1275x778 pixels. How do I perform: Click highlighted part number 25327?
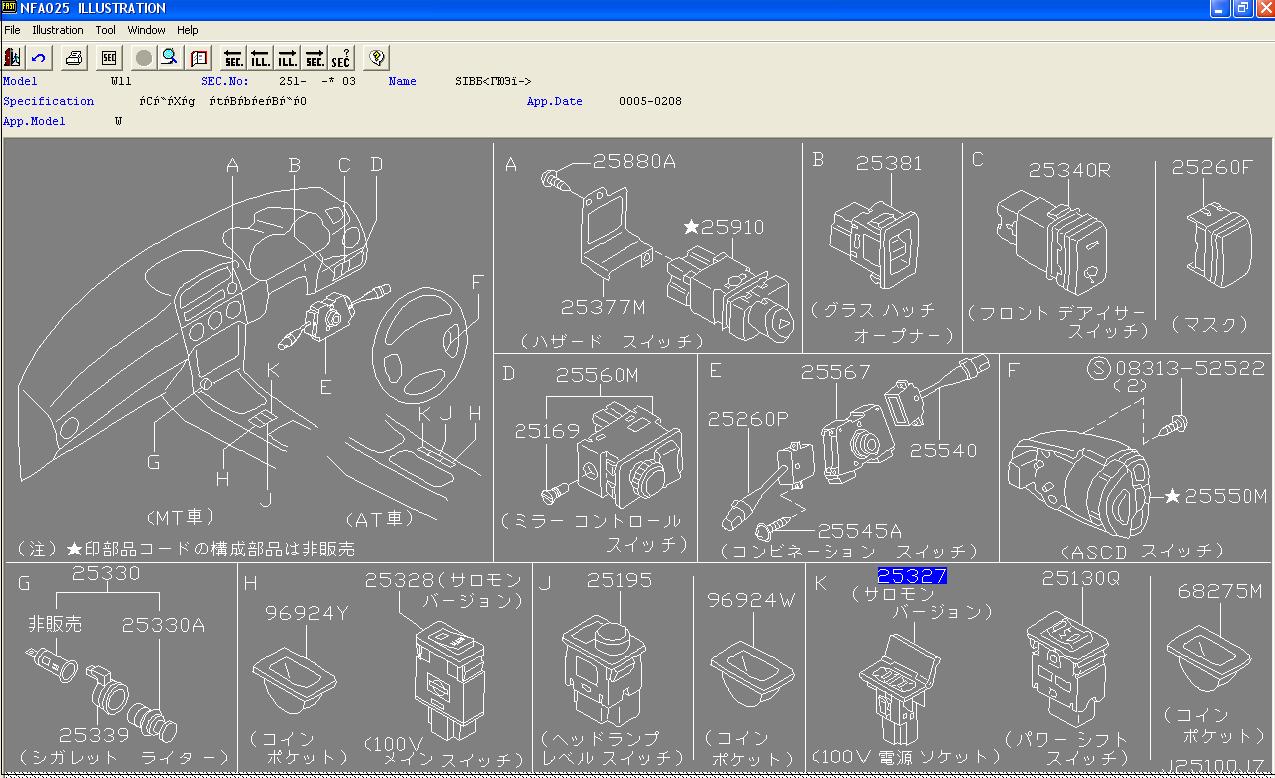click(x=912, y=576)
